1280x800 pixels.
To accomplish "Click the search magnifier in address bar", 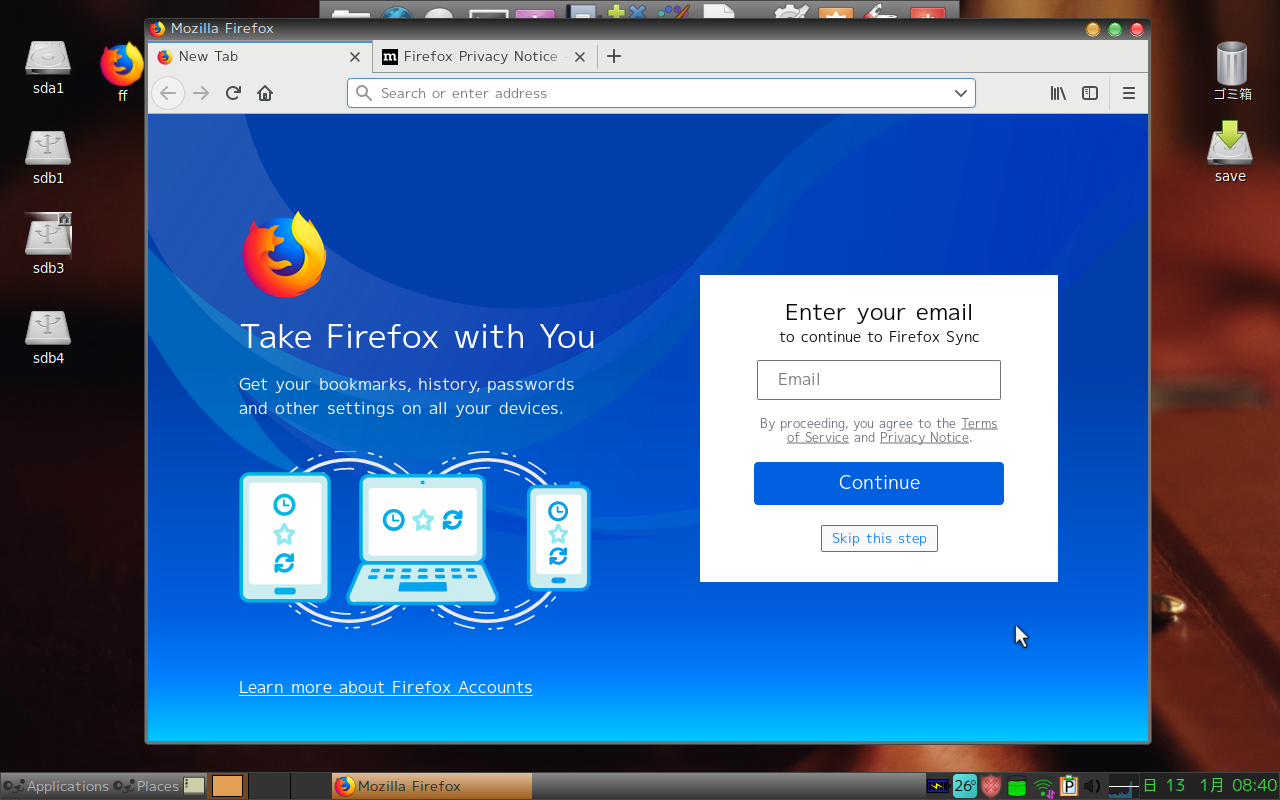I will [365, 93].
